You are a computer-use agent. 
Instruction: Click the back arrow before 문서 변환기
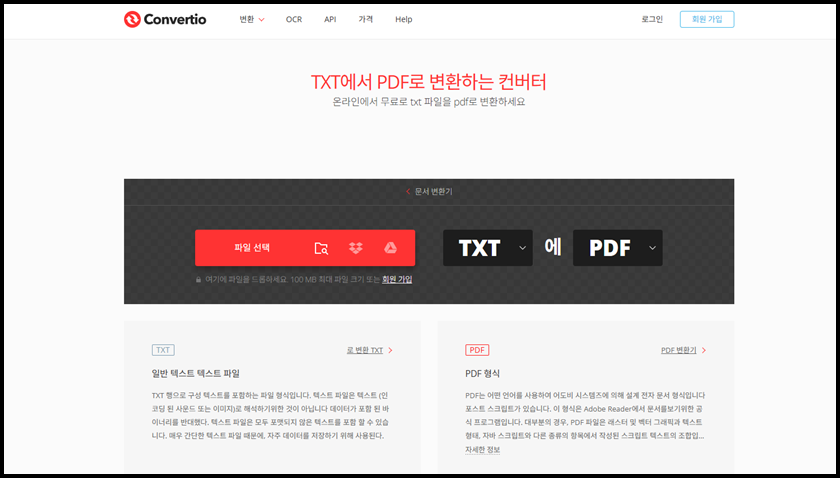pos(408,191)
